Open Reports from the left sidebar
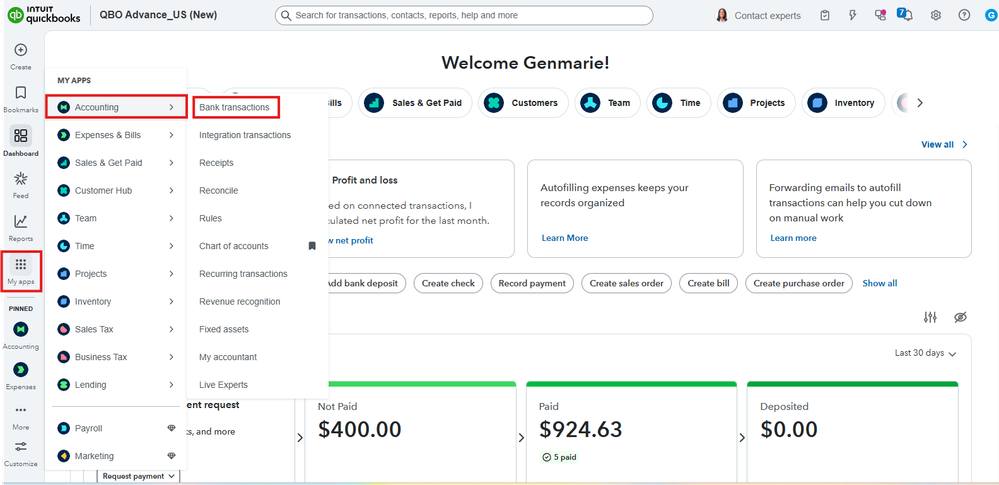The width and height of the screenshot is (999, 485). 20,222
